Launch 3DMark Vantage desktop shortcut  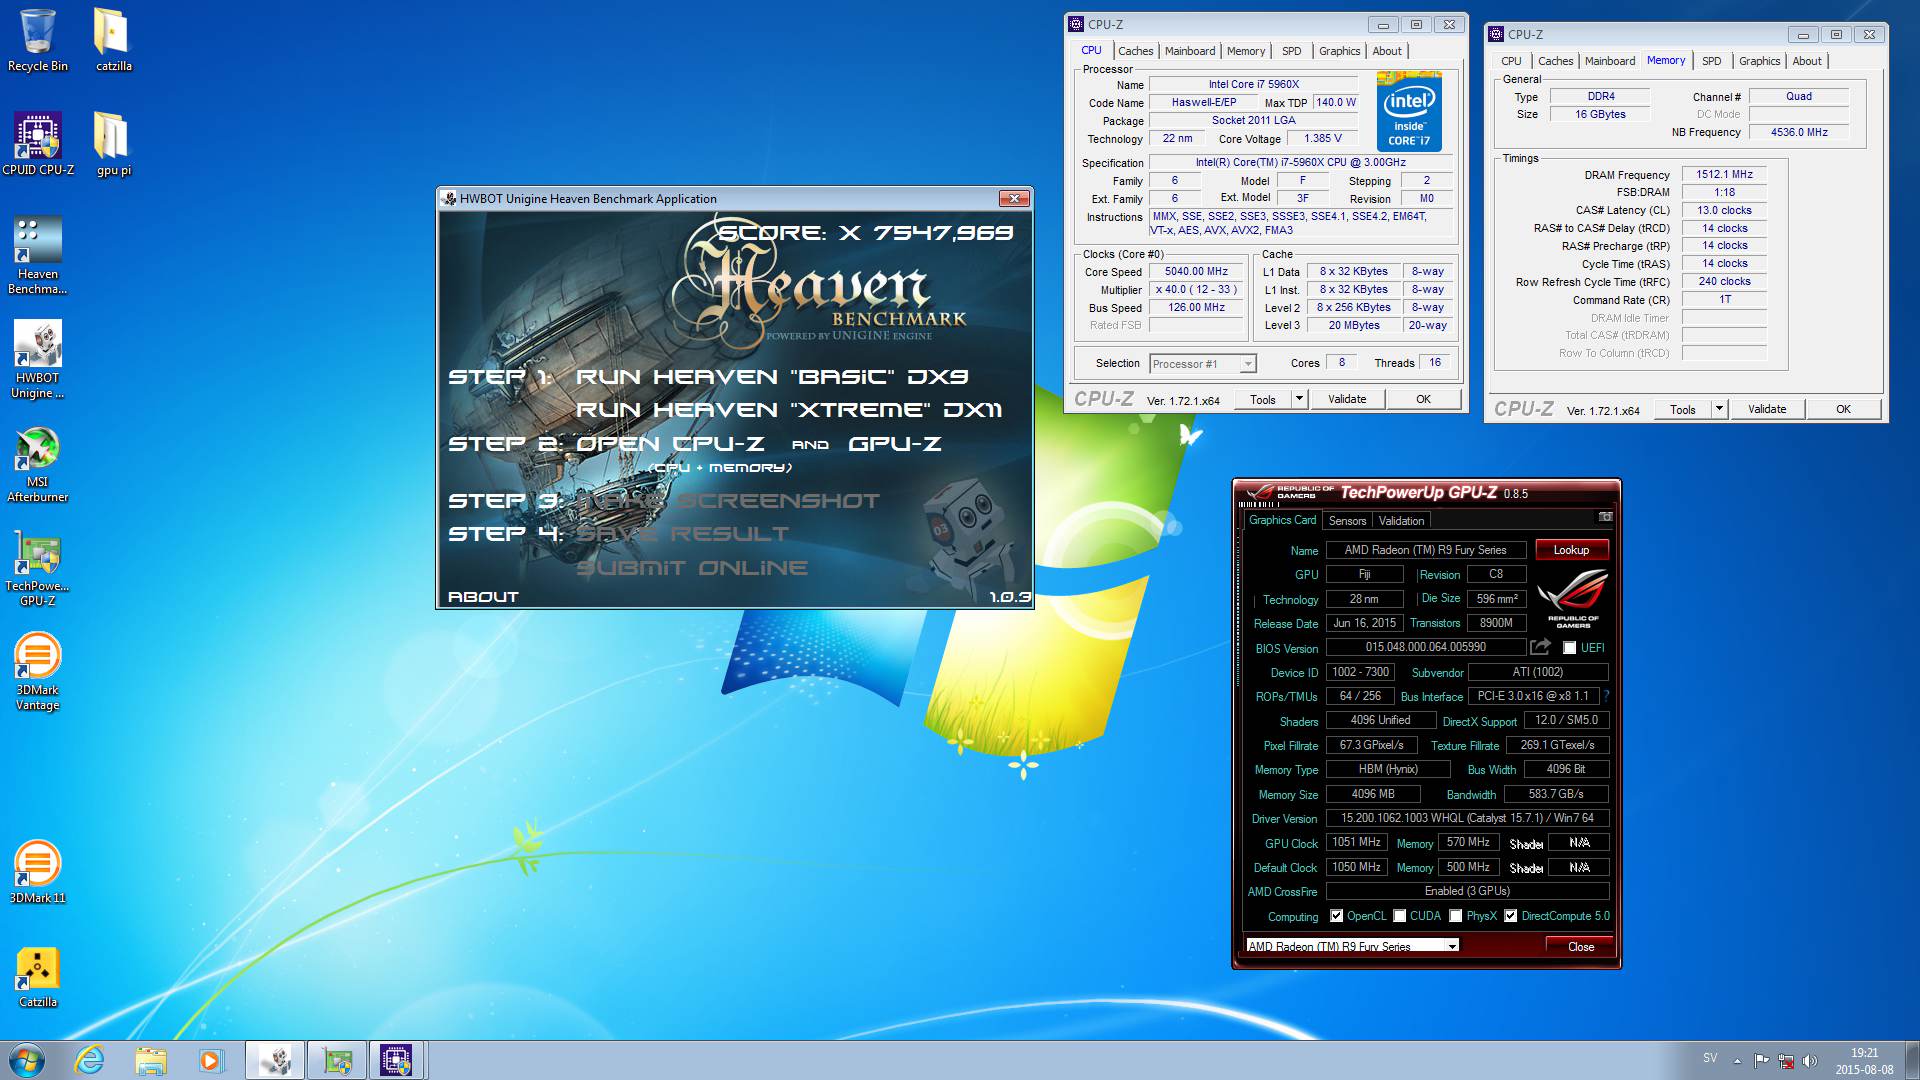38,671
